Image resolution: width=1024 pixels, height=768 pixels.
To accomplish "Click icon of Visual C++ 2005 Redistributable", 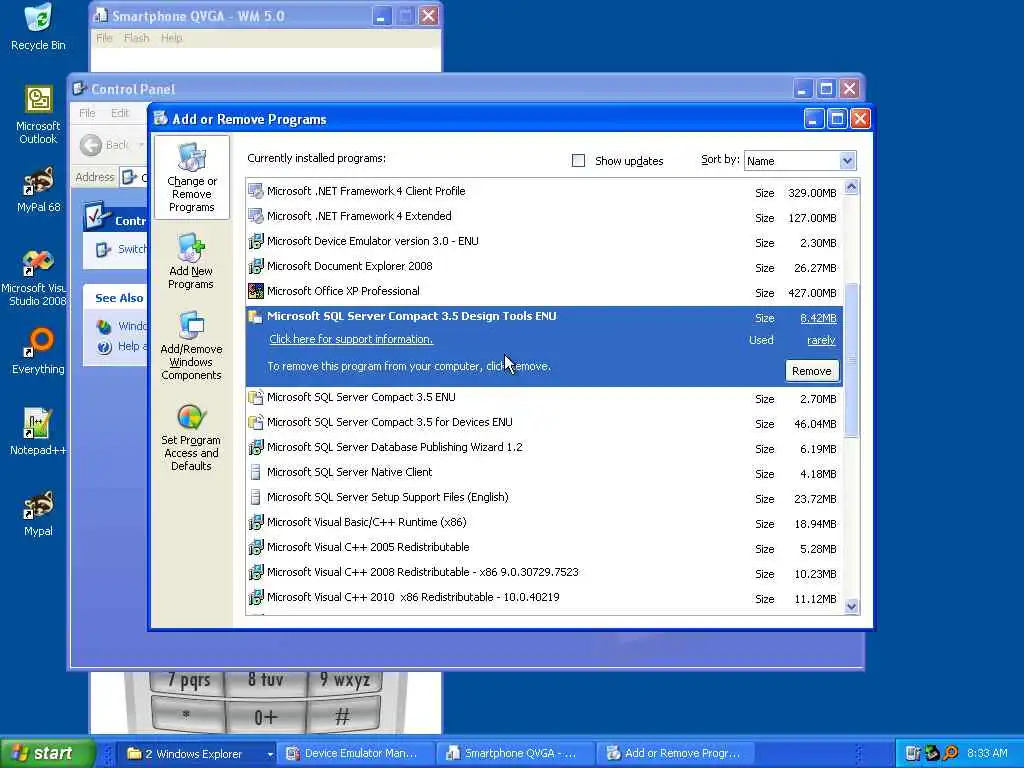I will tap(256, 547).
